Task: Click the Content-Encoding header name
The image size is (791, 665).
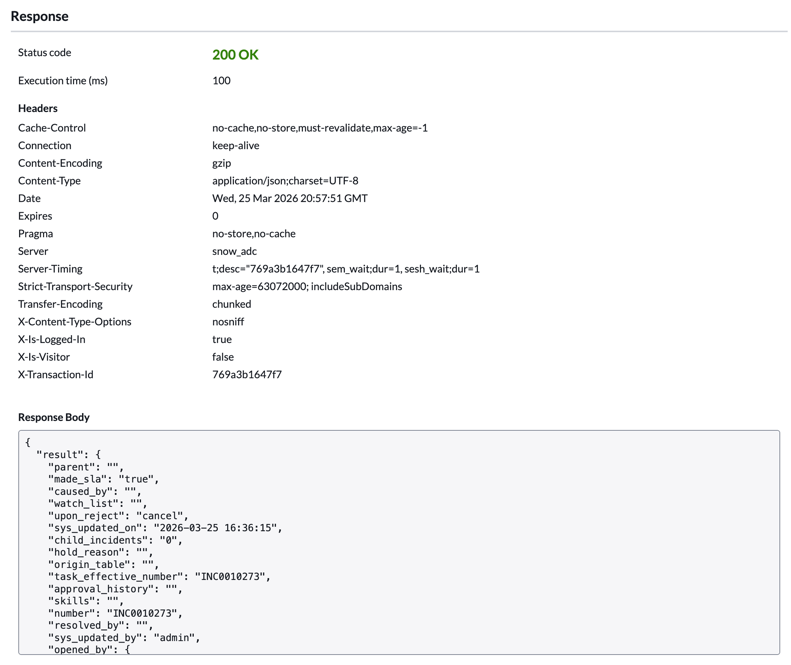Action: tap(60, 163)
